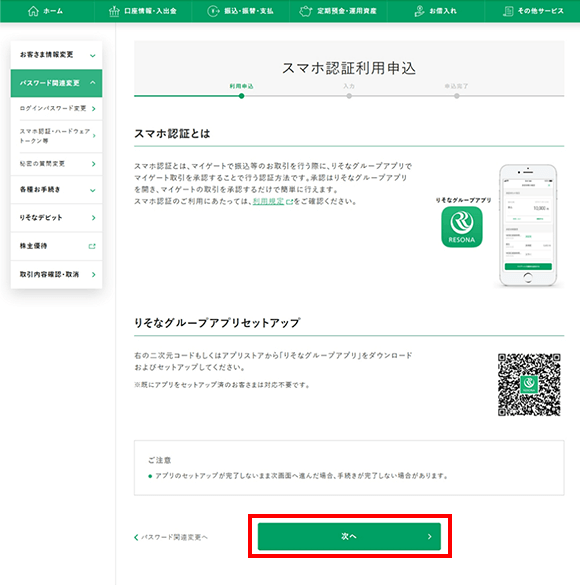The width and height of the screenshot is (580, 585).
Task: Expand the 各種お手続き sidebar section
Action: click(56, 190)
